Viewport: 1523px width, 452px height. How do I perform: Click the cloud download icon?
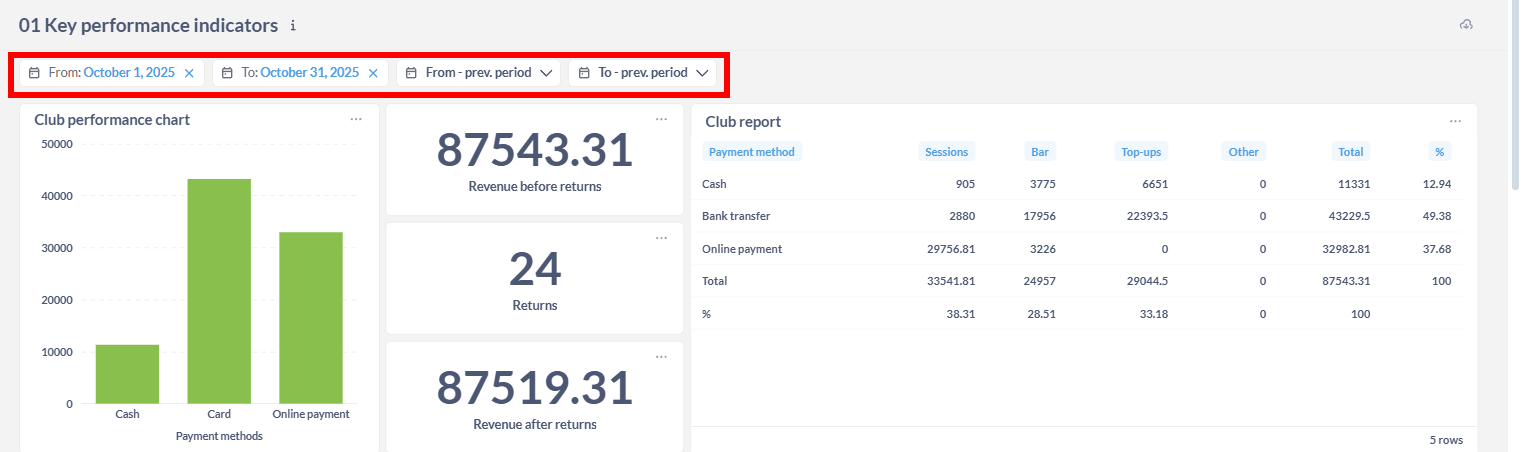(1466, 25)
